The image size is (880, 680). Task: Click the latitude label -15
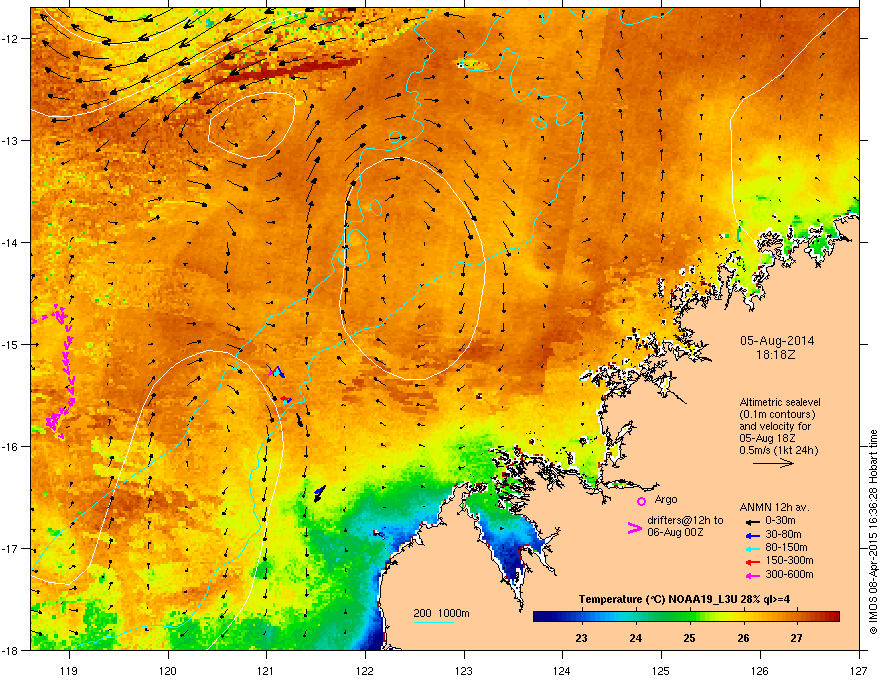click(x=11, y=344)
